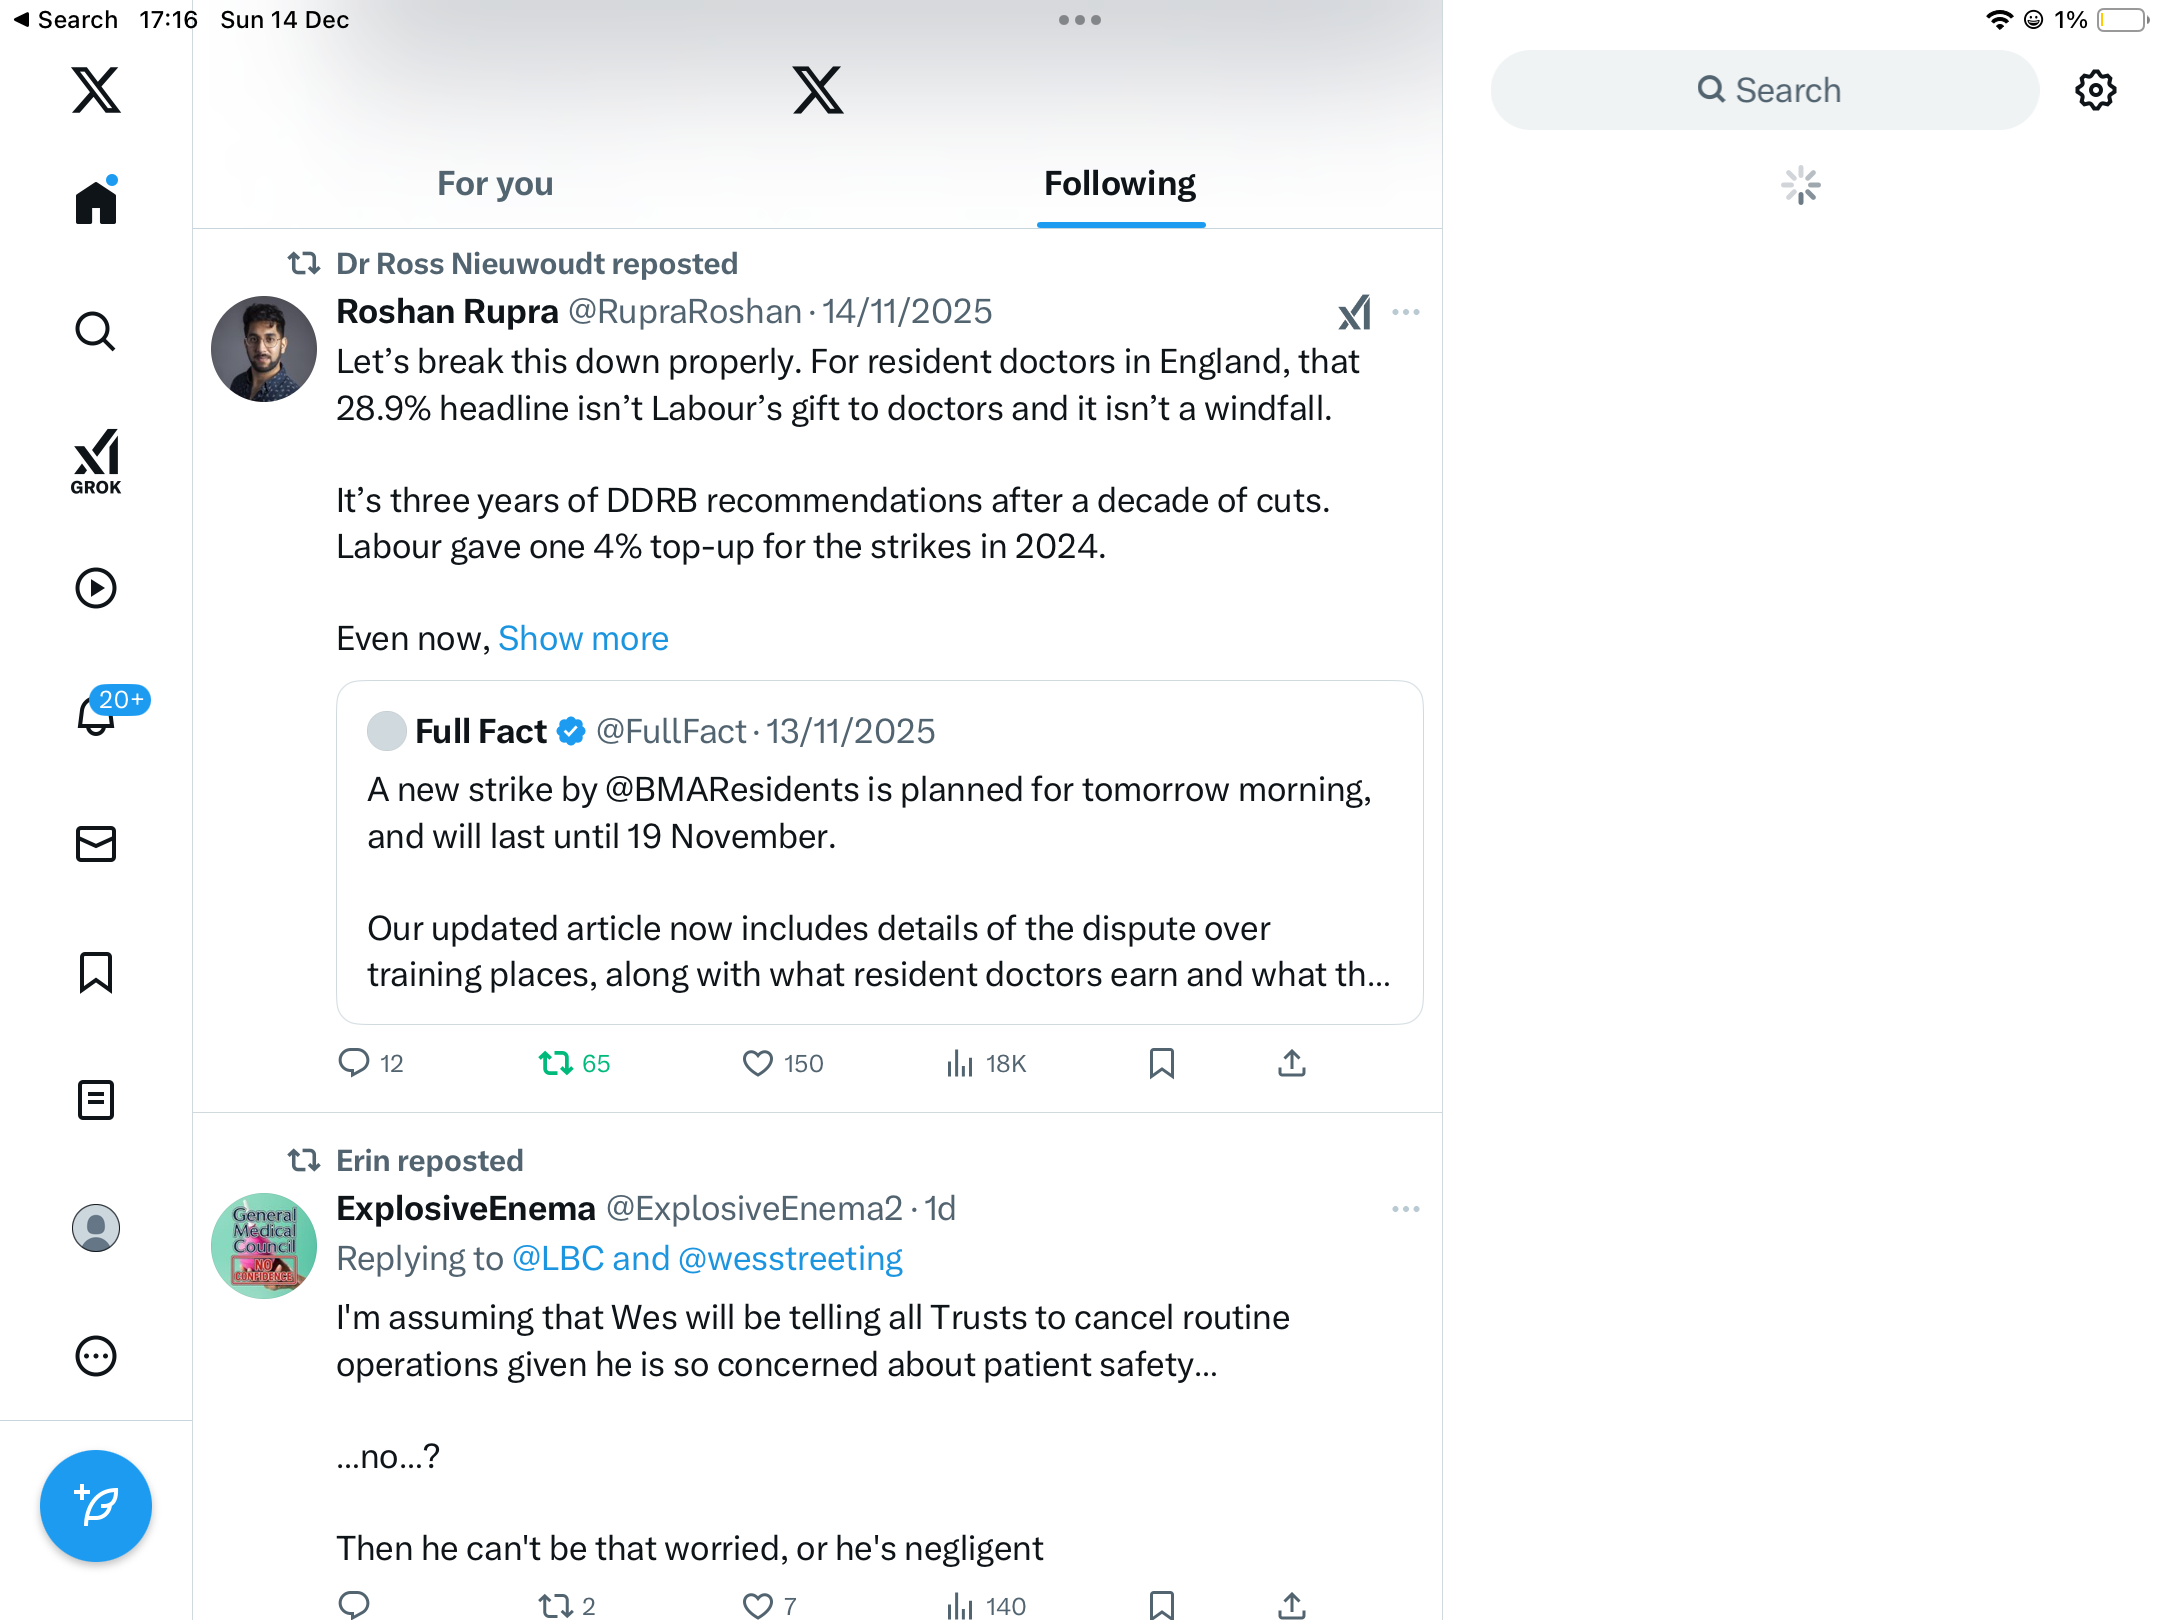Open Grok from the sidebar
Image resolution: width=2160 pixels, height=1620 pixels.
96,461
